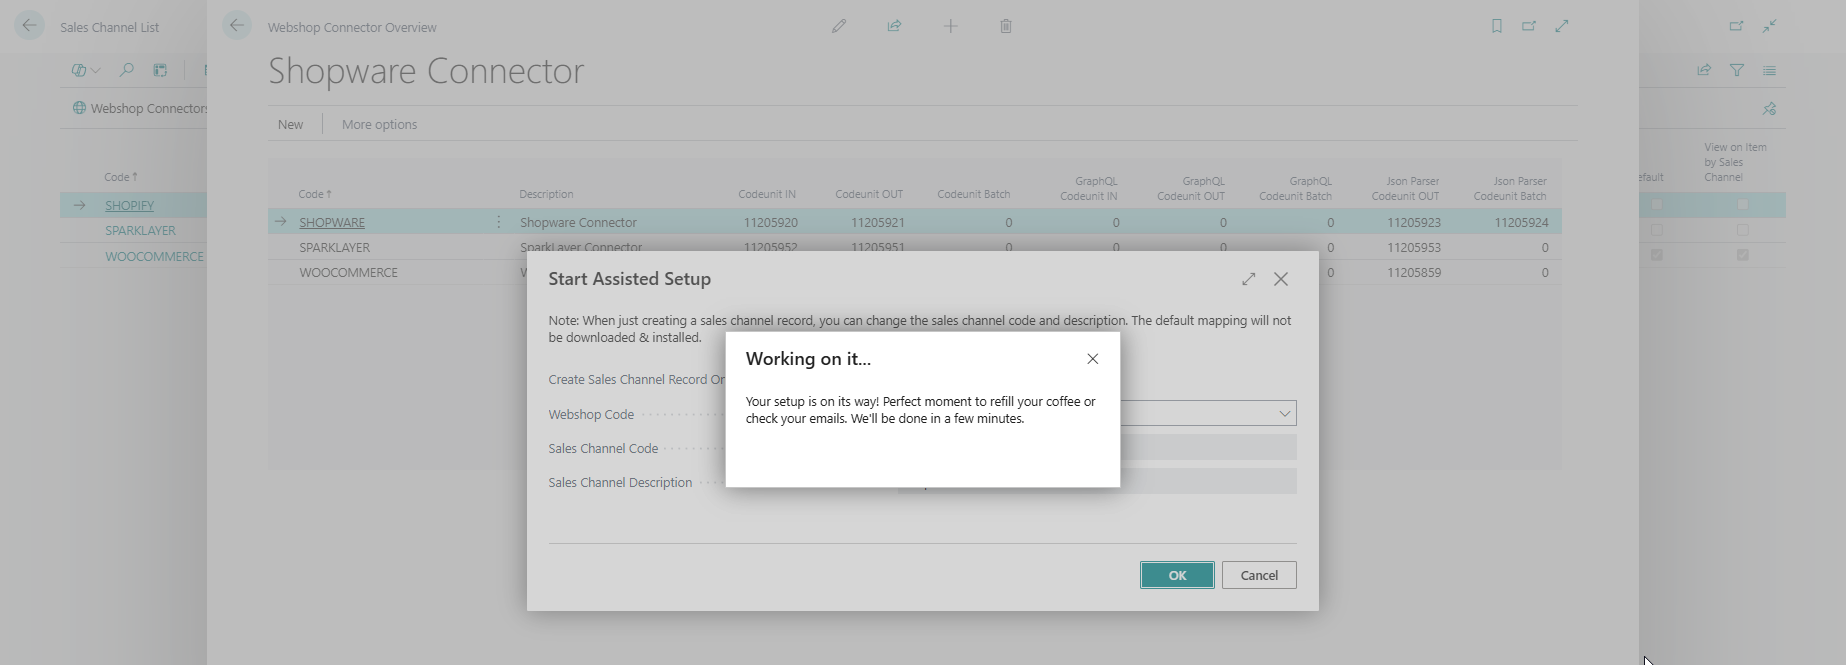Click the Create Sales Channel Record label

(x=636, y=379)
